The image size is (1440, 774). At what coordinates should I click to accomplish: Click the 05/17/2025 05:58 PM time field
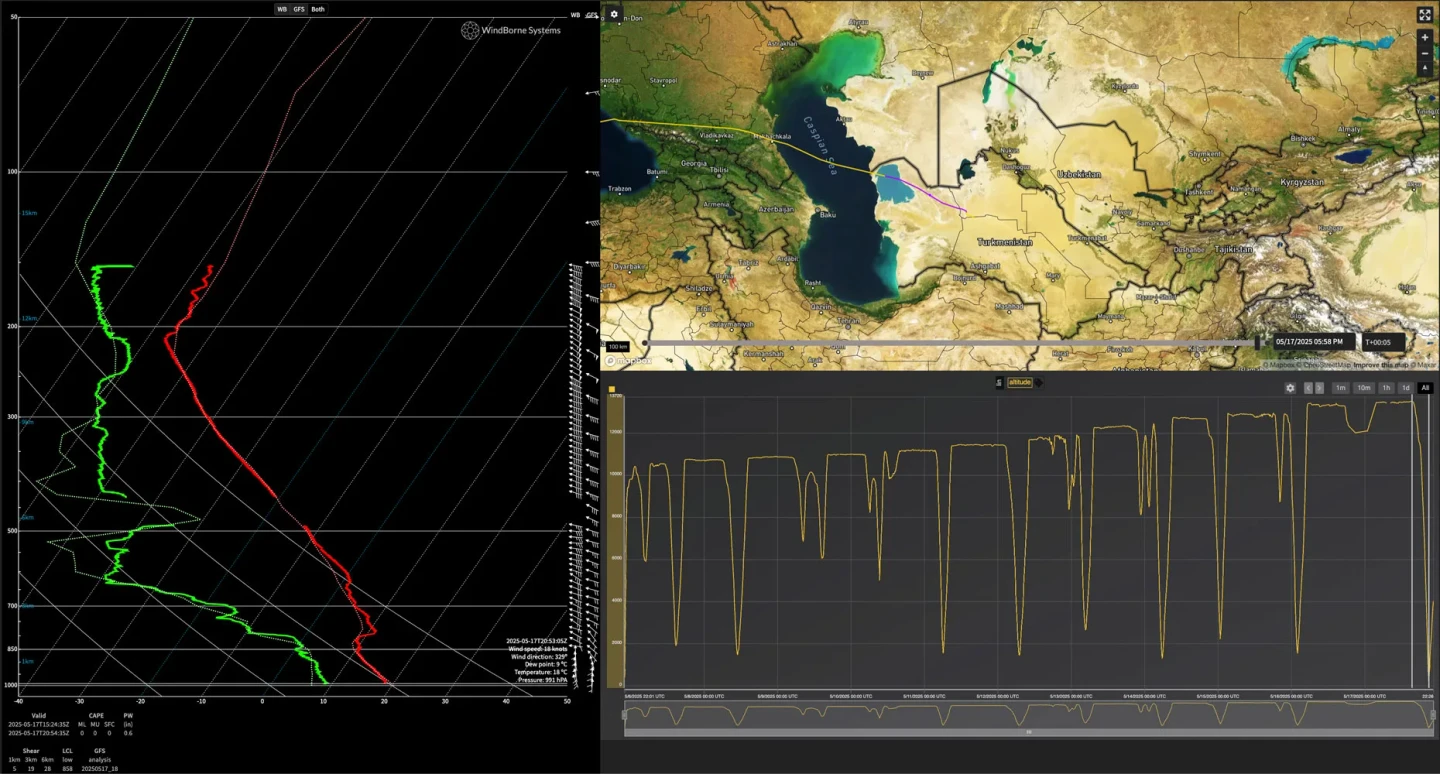(1314, 342)
